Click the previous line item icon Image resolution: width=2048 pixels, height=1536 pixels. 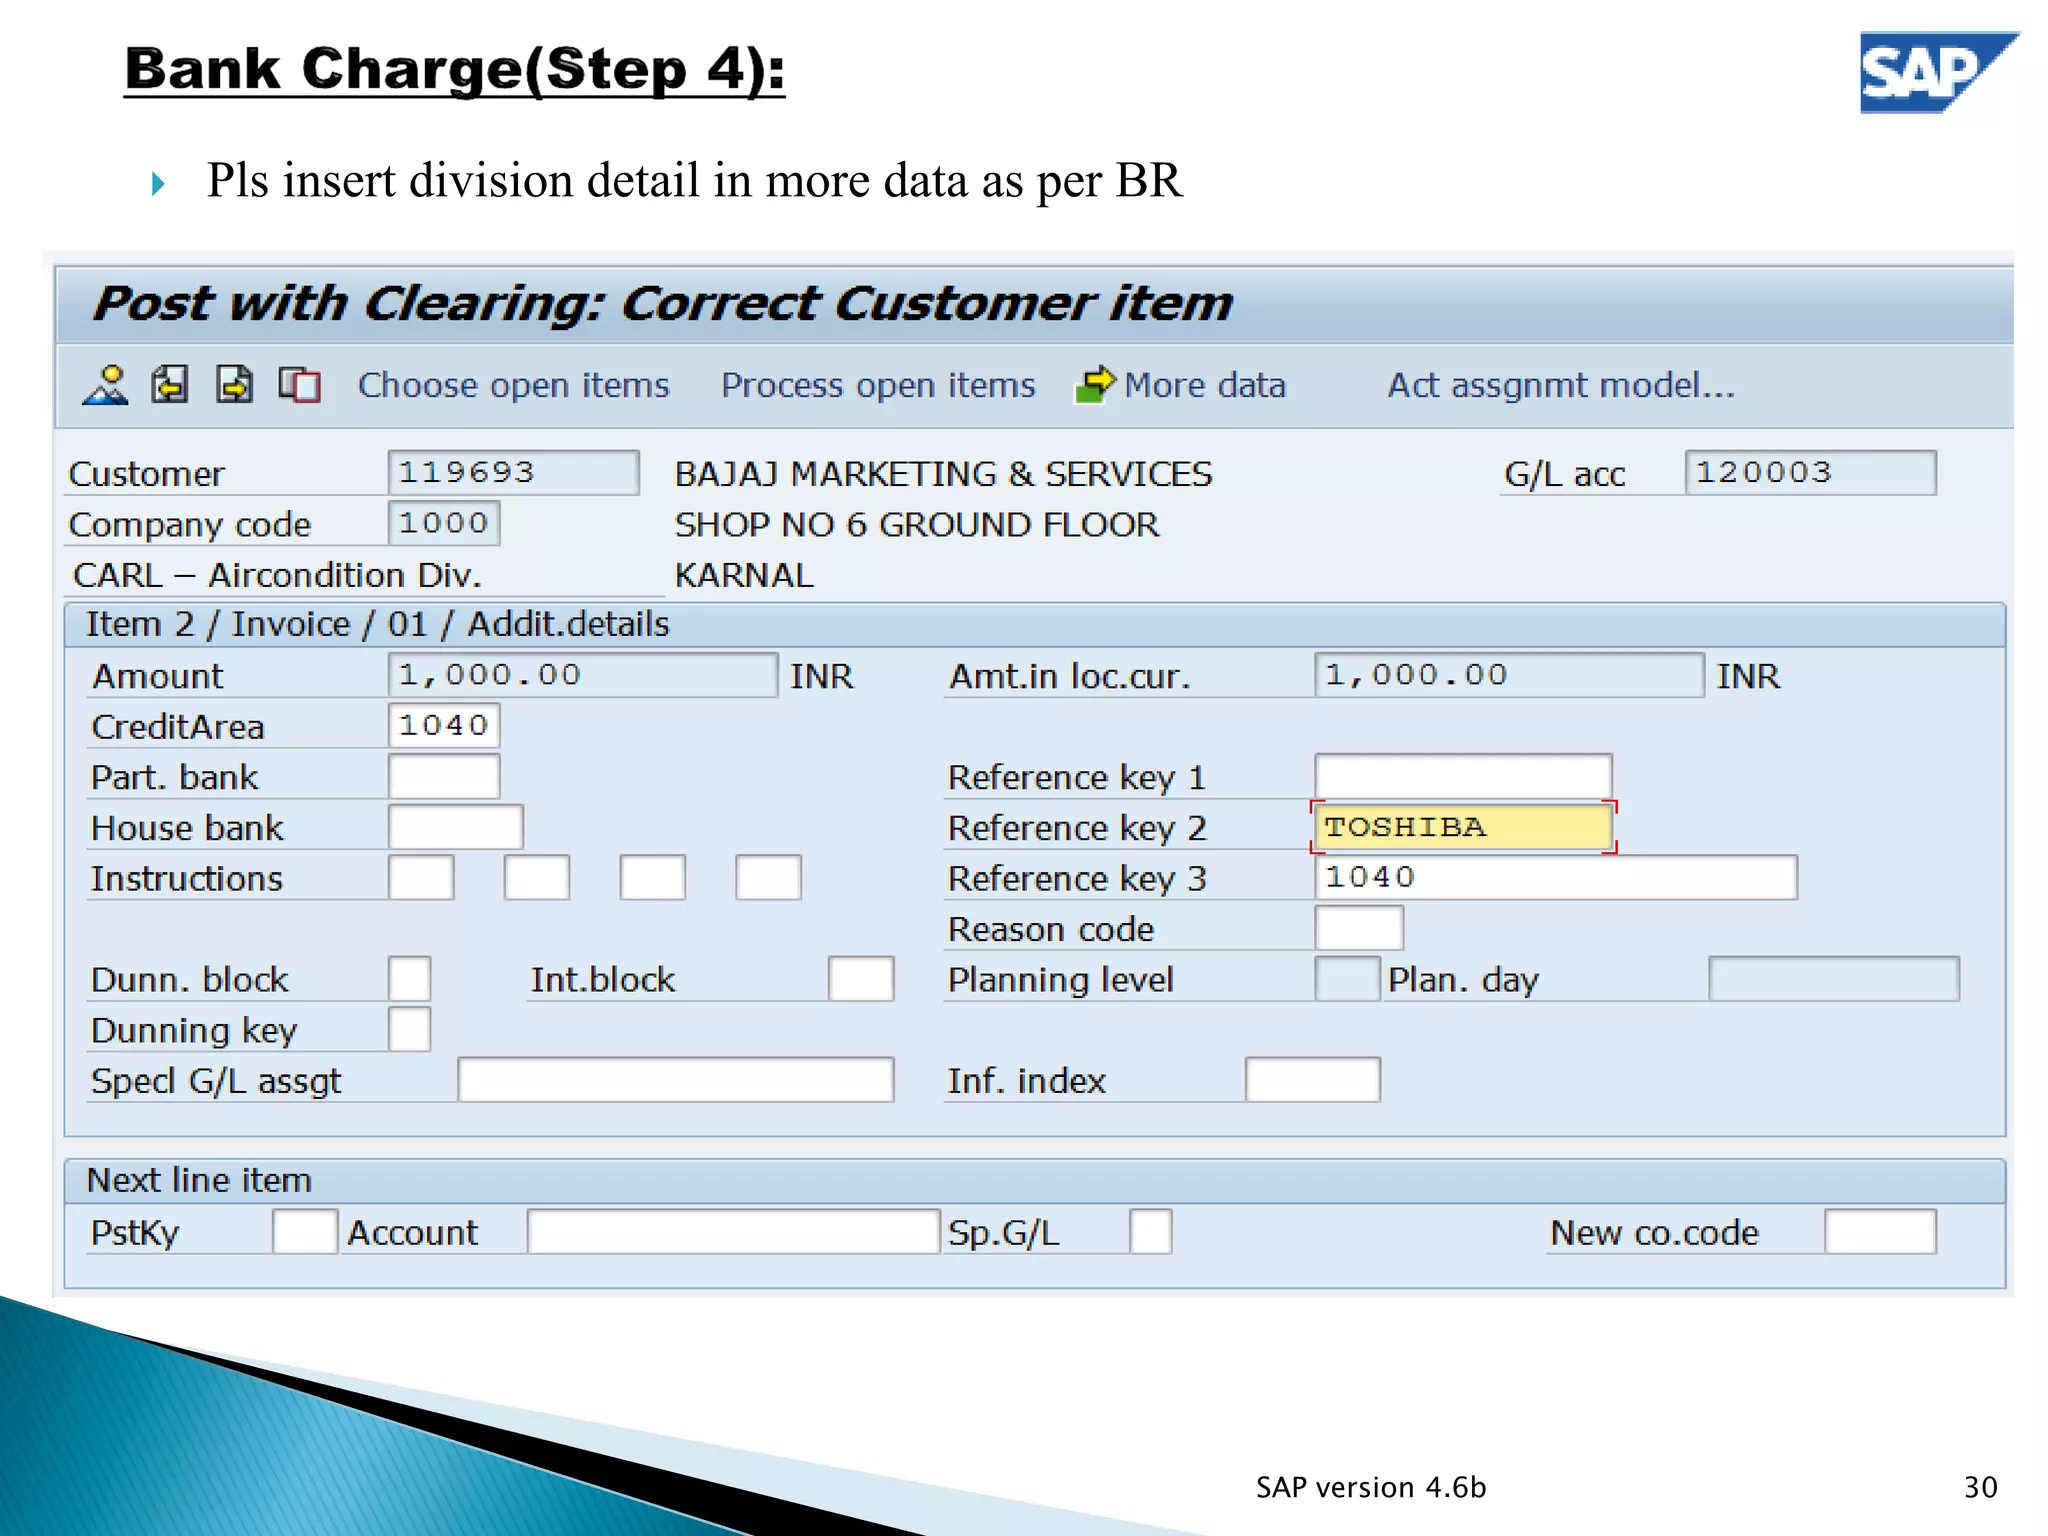click(170, 385)
